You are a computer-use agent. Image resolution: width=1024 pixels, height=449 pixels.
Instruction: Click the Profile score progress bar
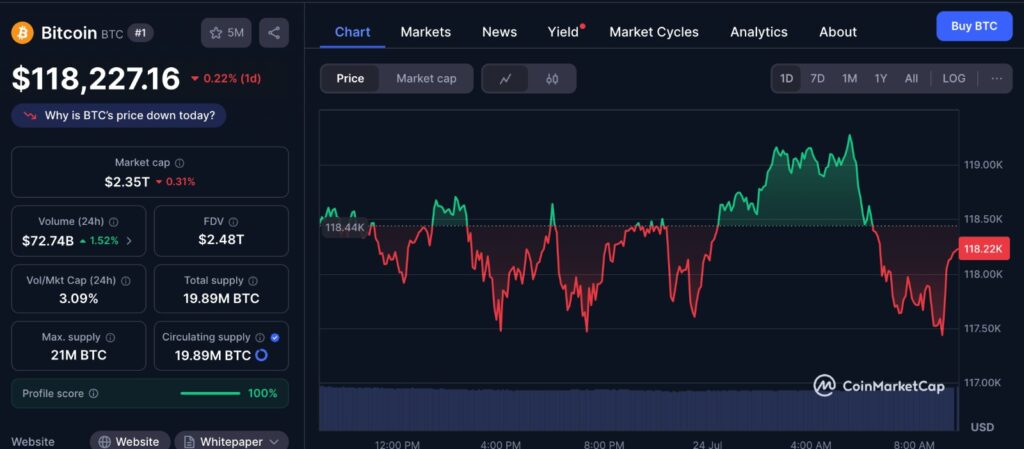(210, 394)
